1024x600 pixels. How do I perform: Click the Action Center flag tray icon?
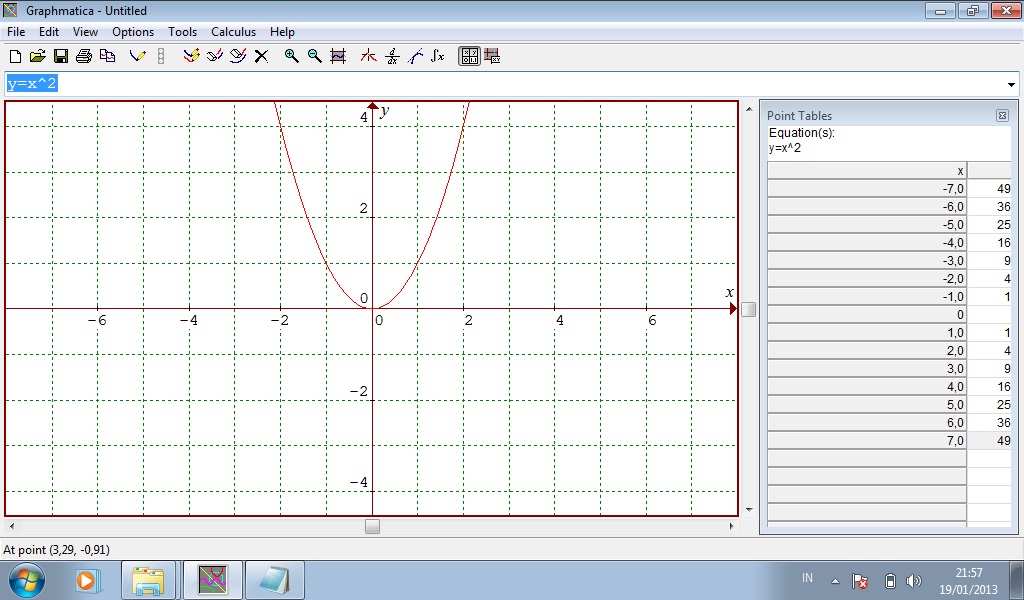[860, 580]
